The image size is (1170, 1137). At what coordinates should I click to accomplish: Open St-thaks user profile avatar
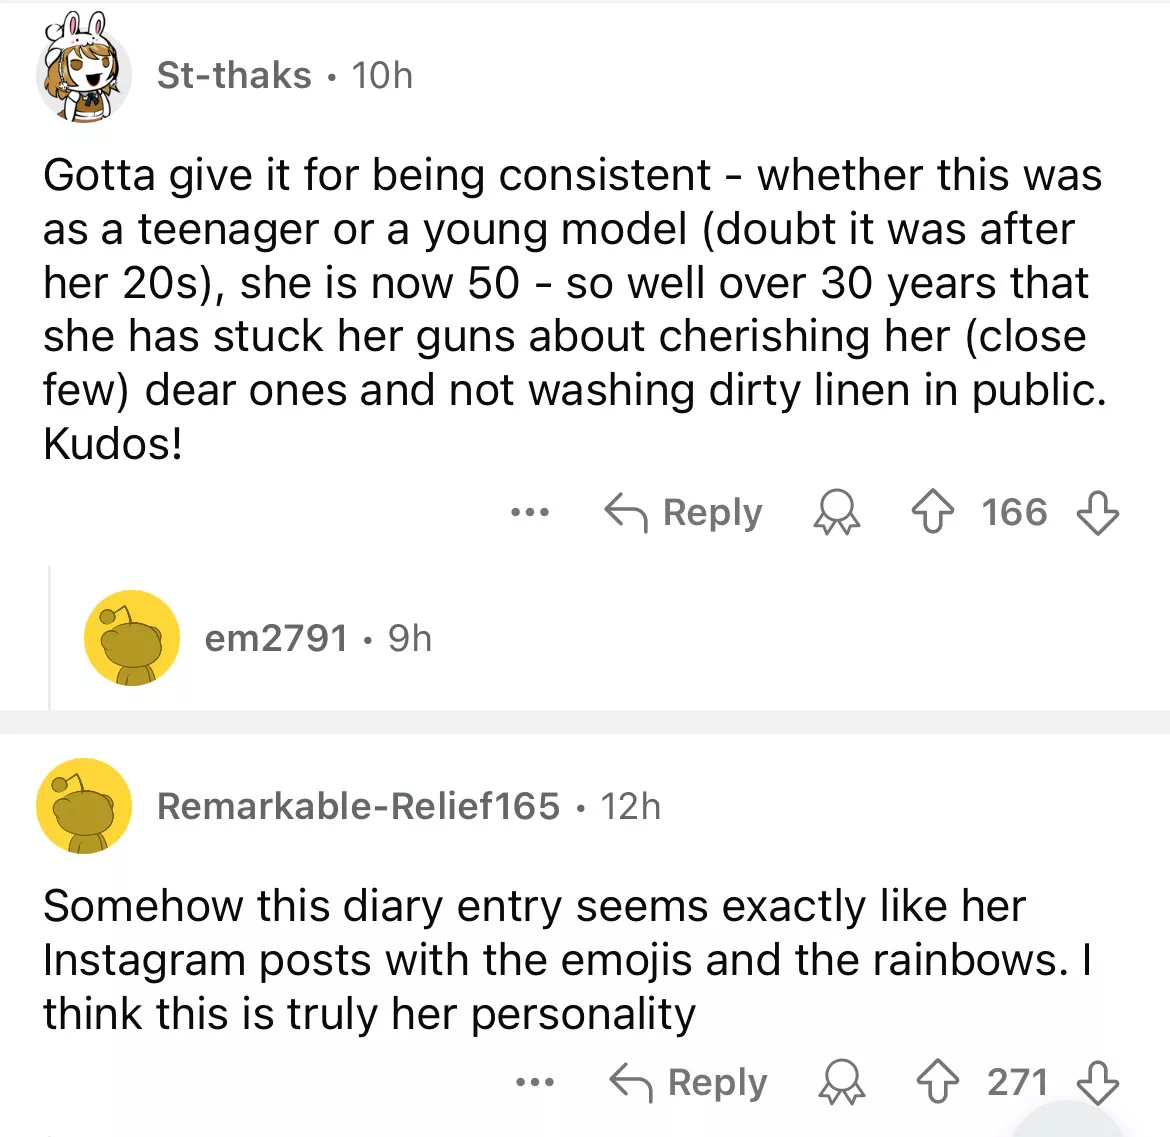(84, 75)
